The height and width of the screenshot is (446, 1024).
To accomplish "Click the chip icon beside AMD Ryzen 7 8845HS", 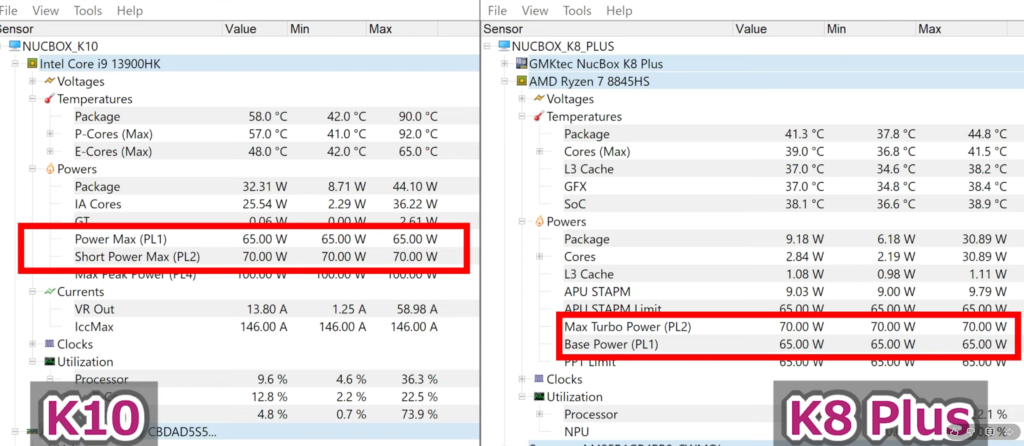I will (521, 81).
